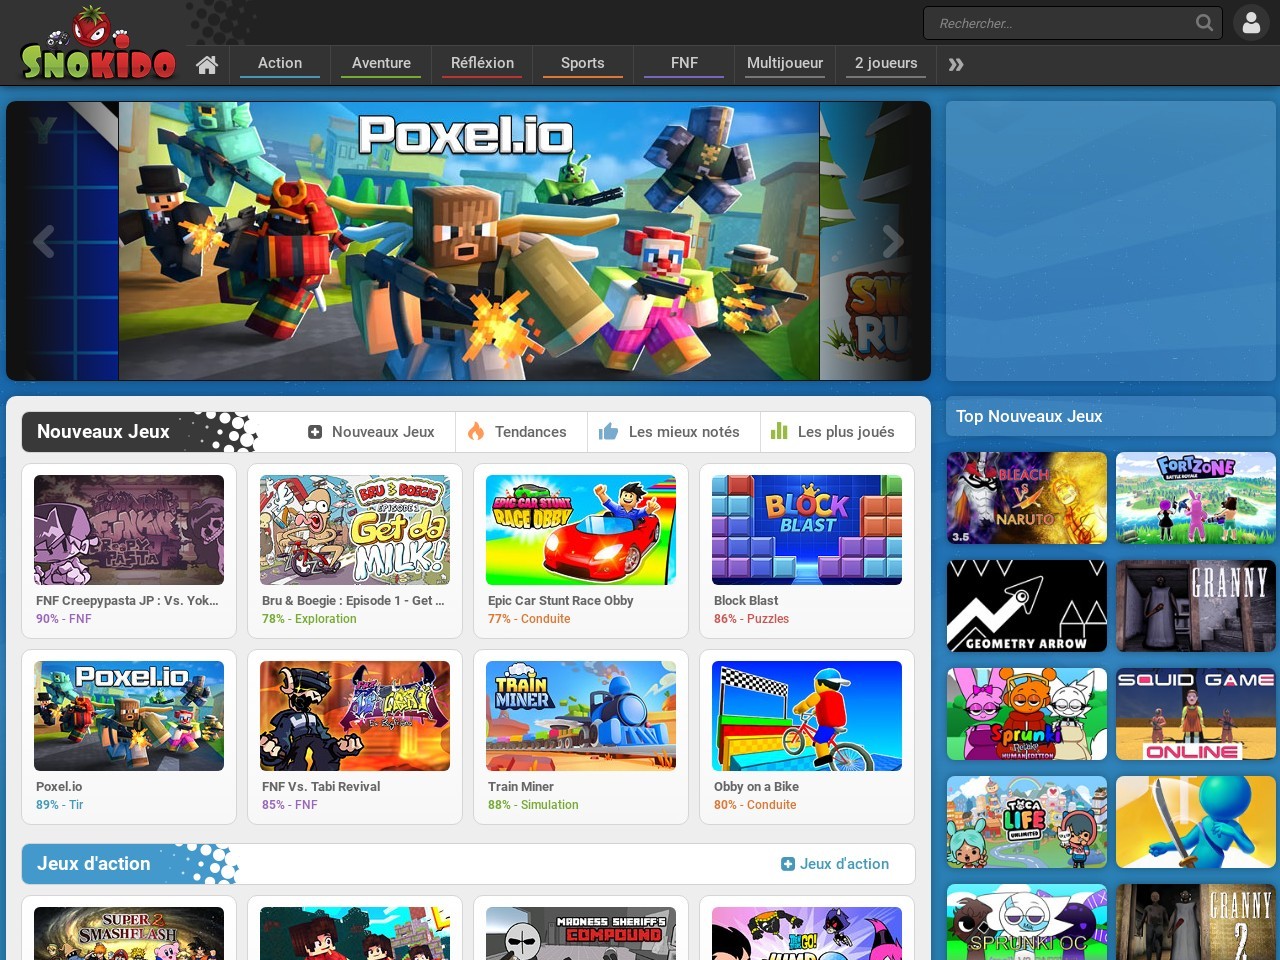Click '89% - Tir' rating text

59,805
